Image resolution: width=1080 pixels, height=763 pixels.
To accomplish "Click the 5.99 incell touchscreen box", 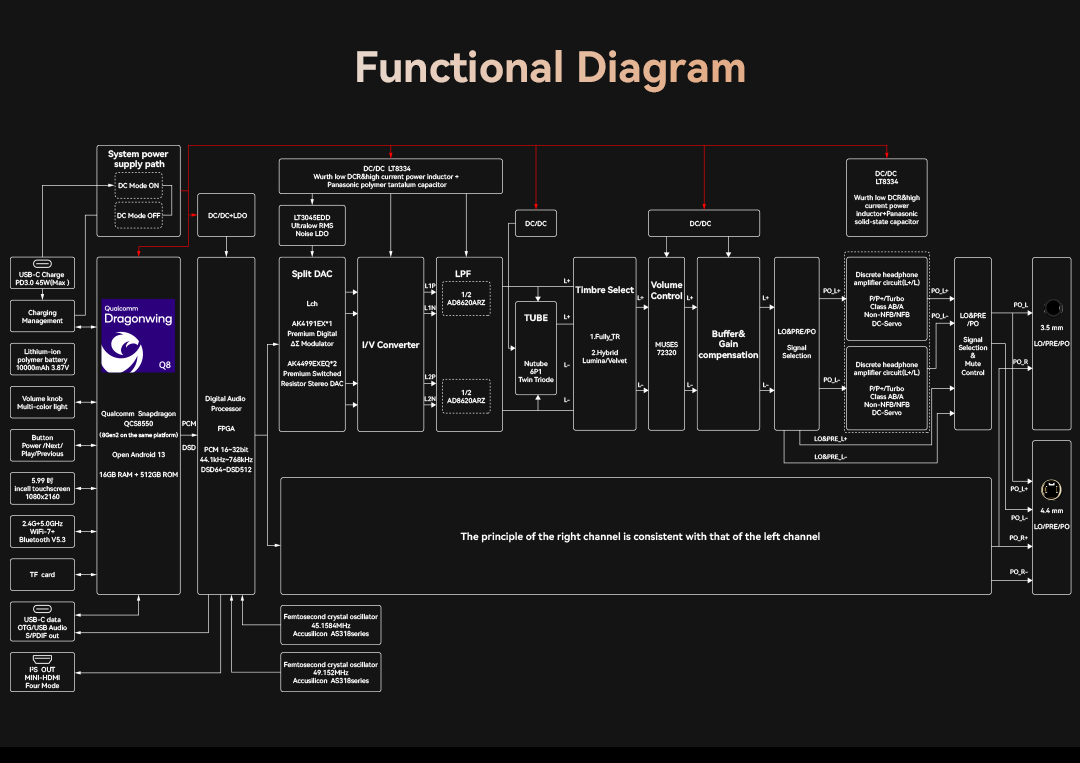I will click(x=42, y=488).
